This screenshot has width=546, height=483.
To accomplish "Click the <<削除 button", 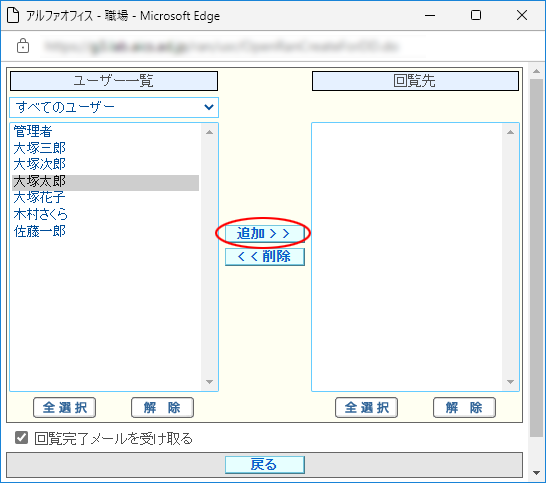I will click(265, 257).
